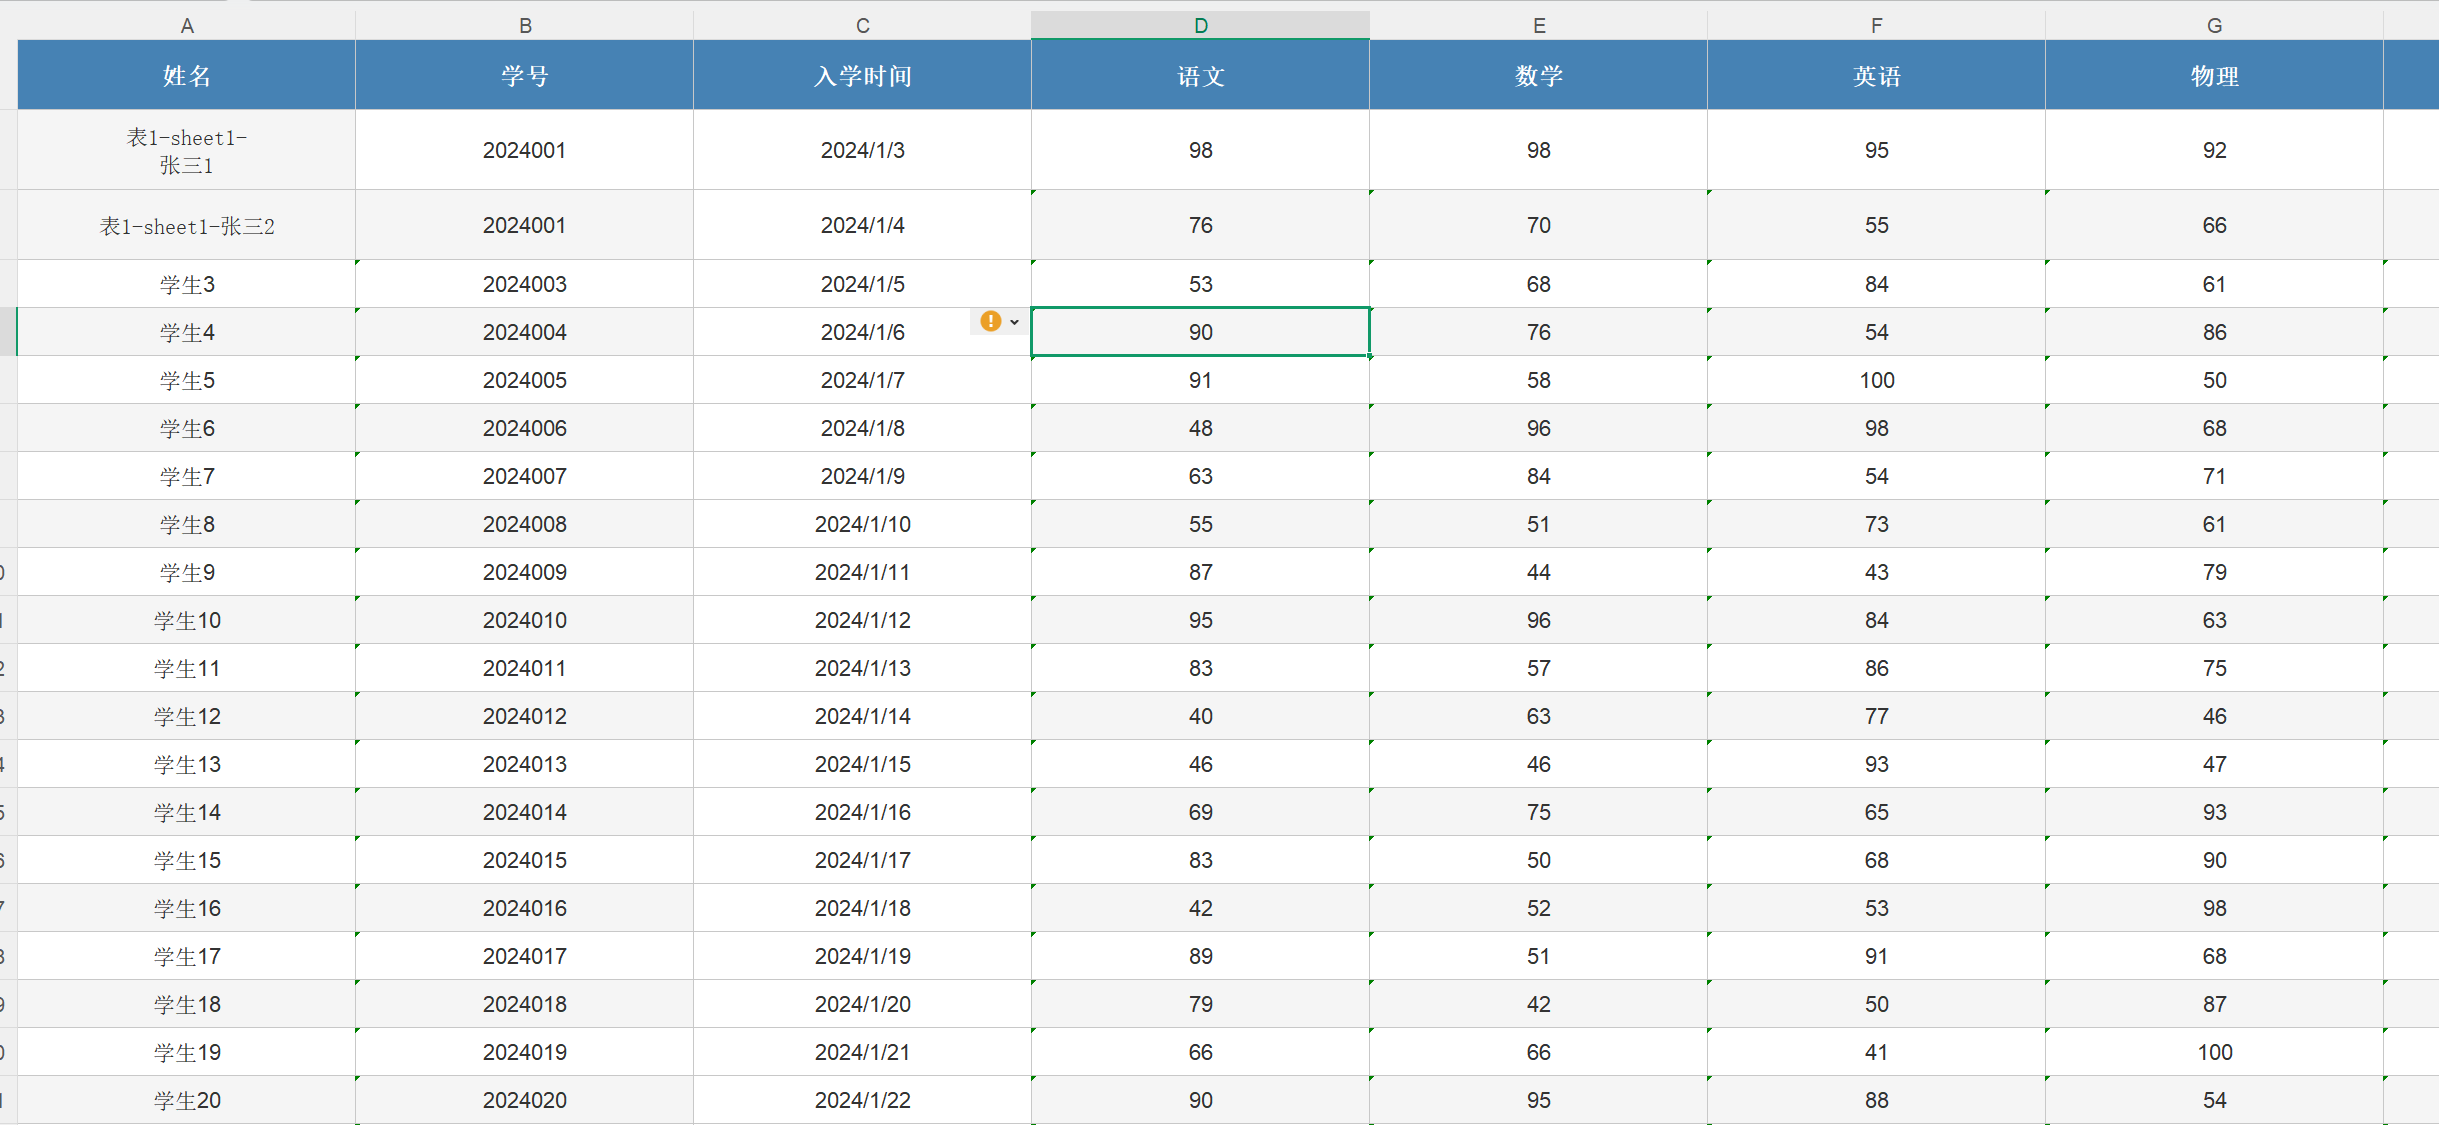Click 学生19 物理 score of 100
The image size is (2439, 1125).
2214,1052
